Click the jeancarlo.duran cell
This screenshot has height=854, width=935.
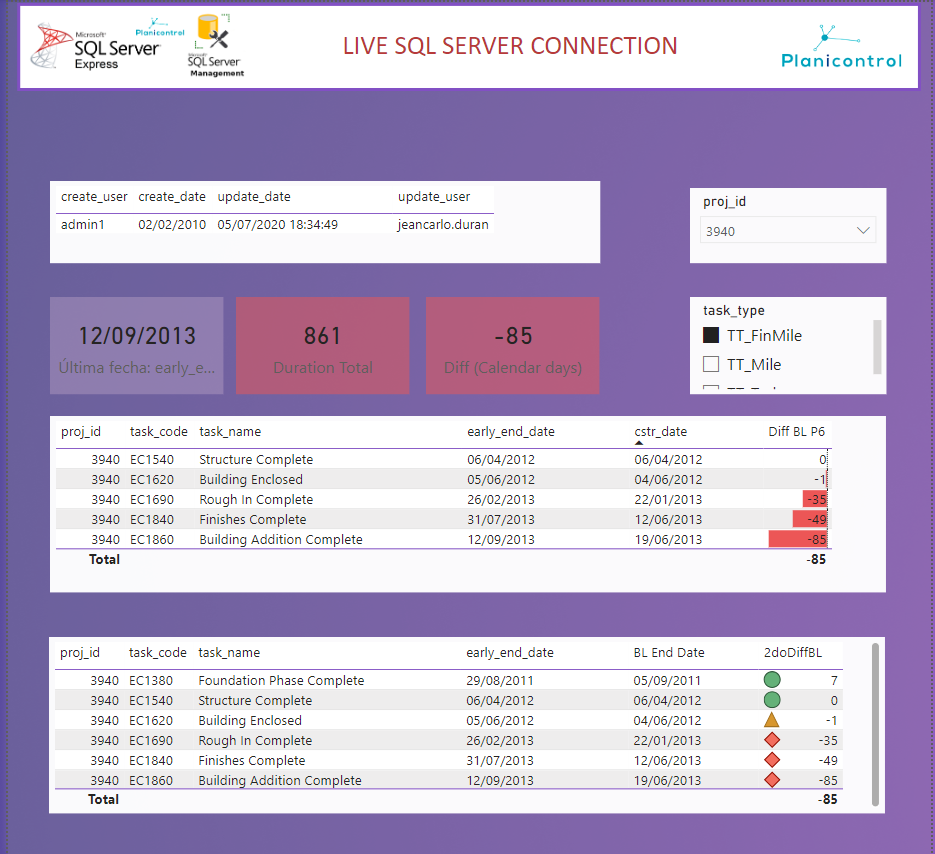coord(443,224)
